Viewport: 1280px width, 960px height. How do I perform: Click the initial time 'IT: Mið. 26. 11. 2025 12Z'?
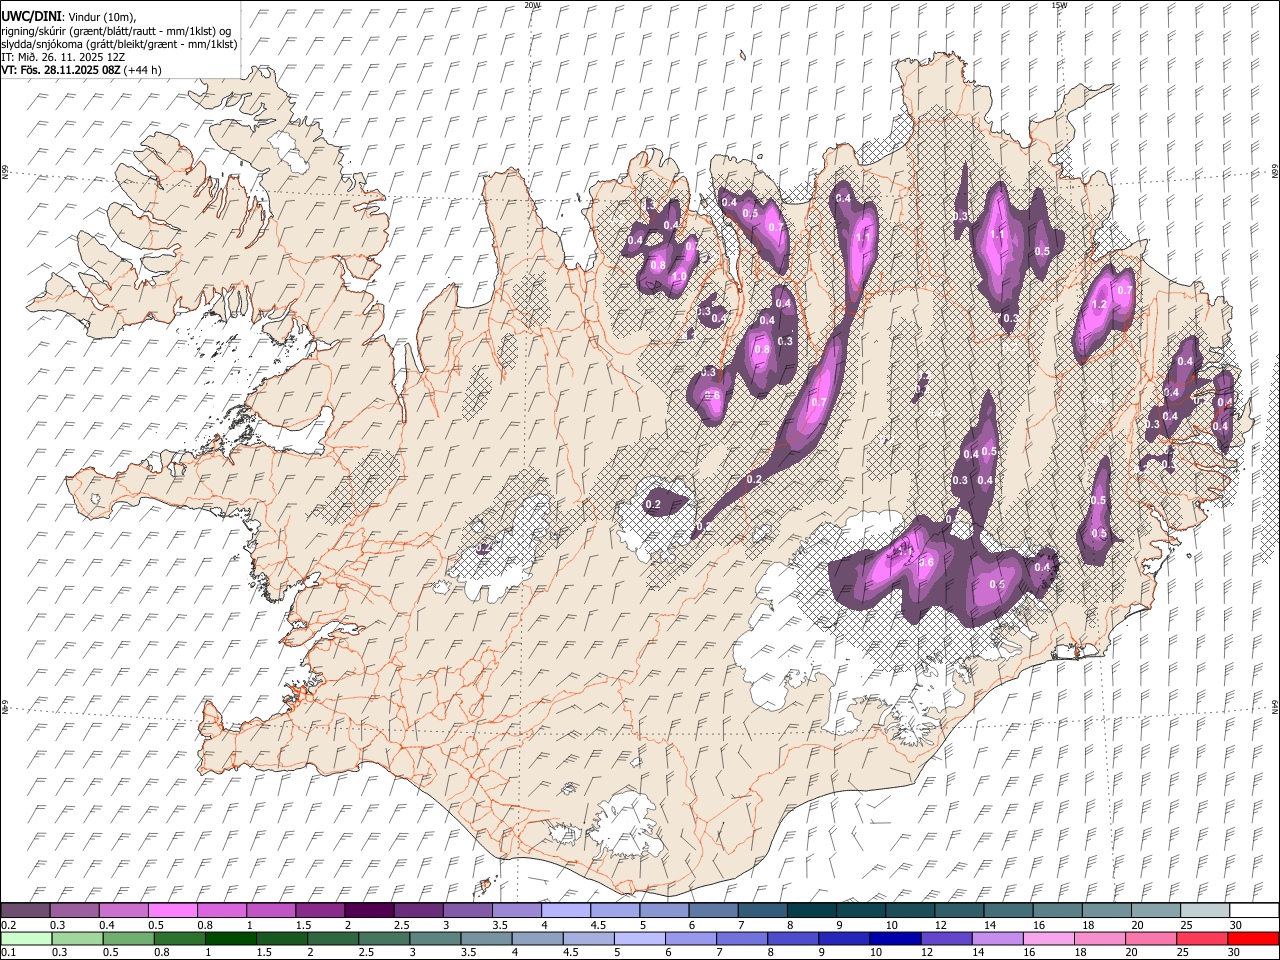[63, 57]
